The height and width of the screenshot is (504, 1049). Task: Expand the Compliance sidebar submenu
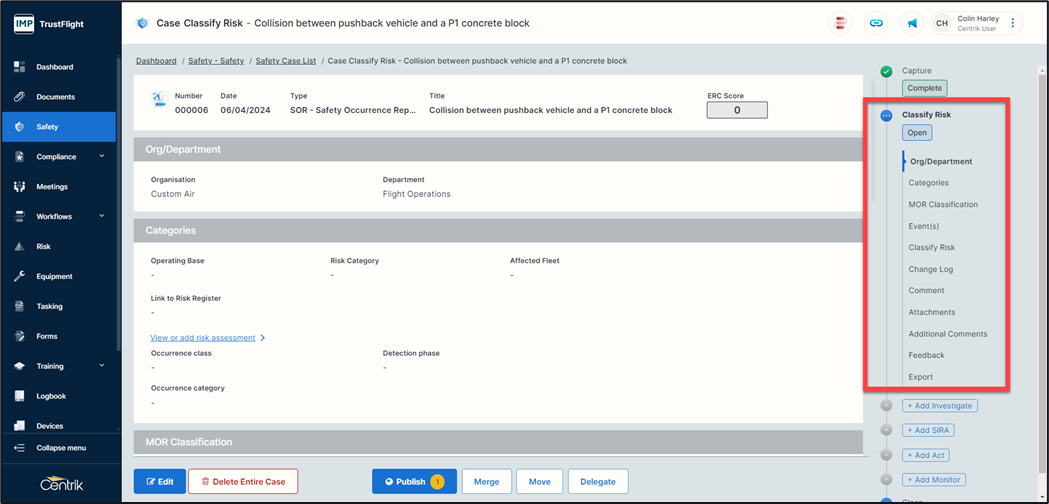[x=102, y=157]
